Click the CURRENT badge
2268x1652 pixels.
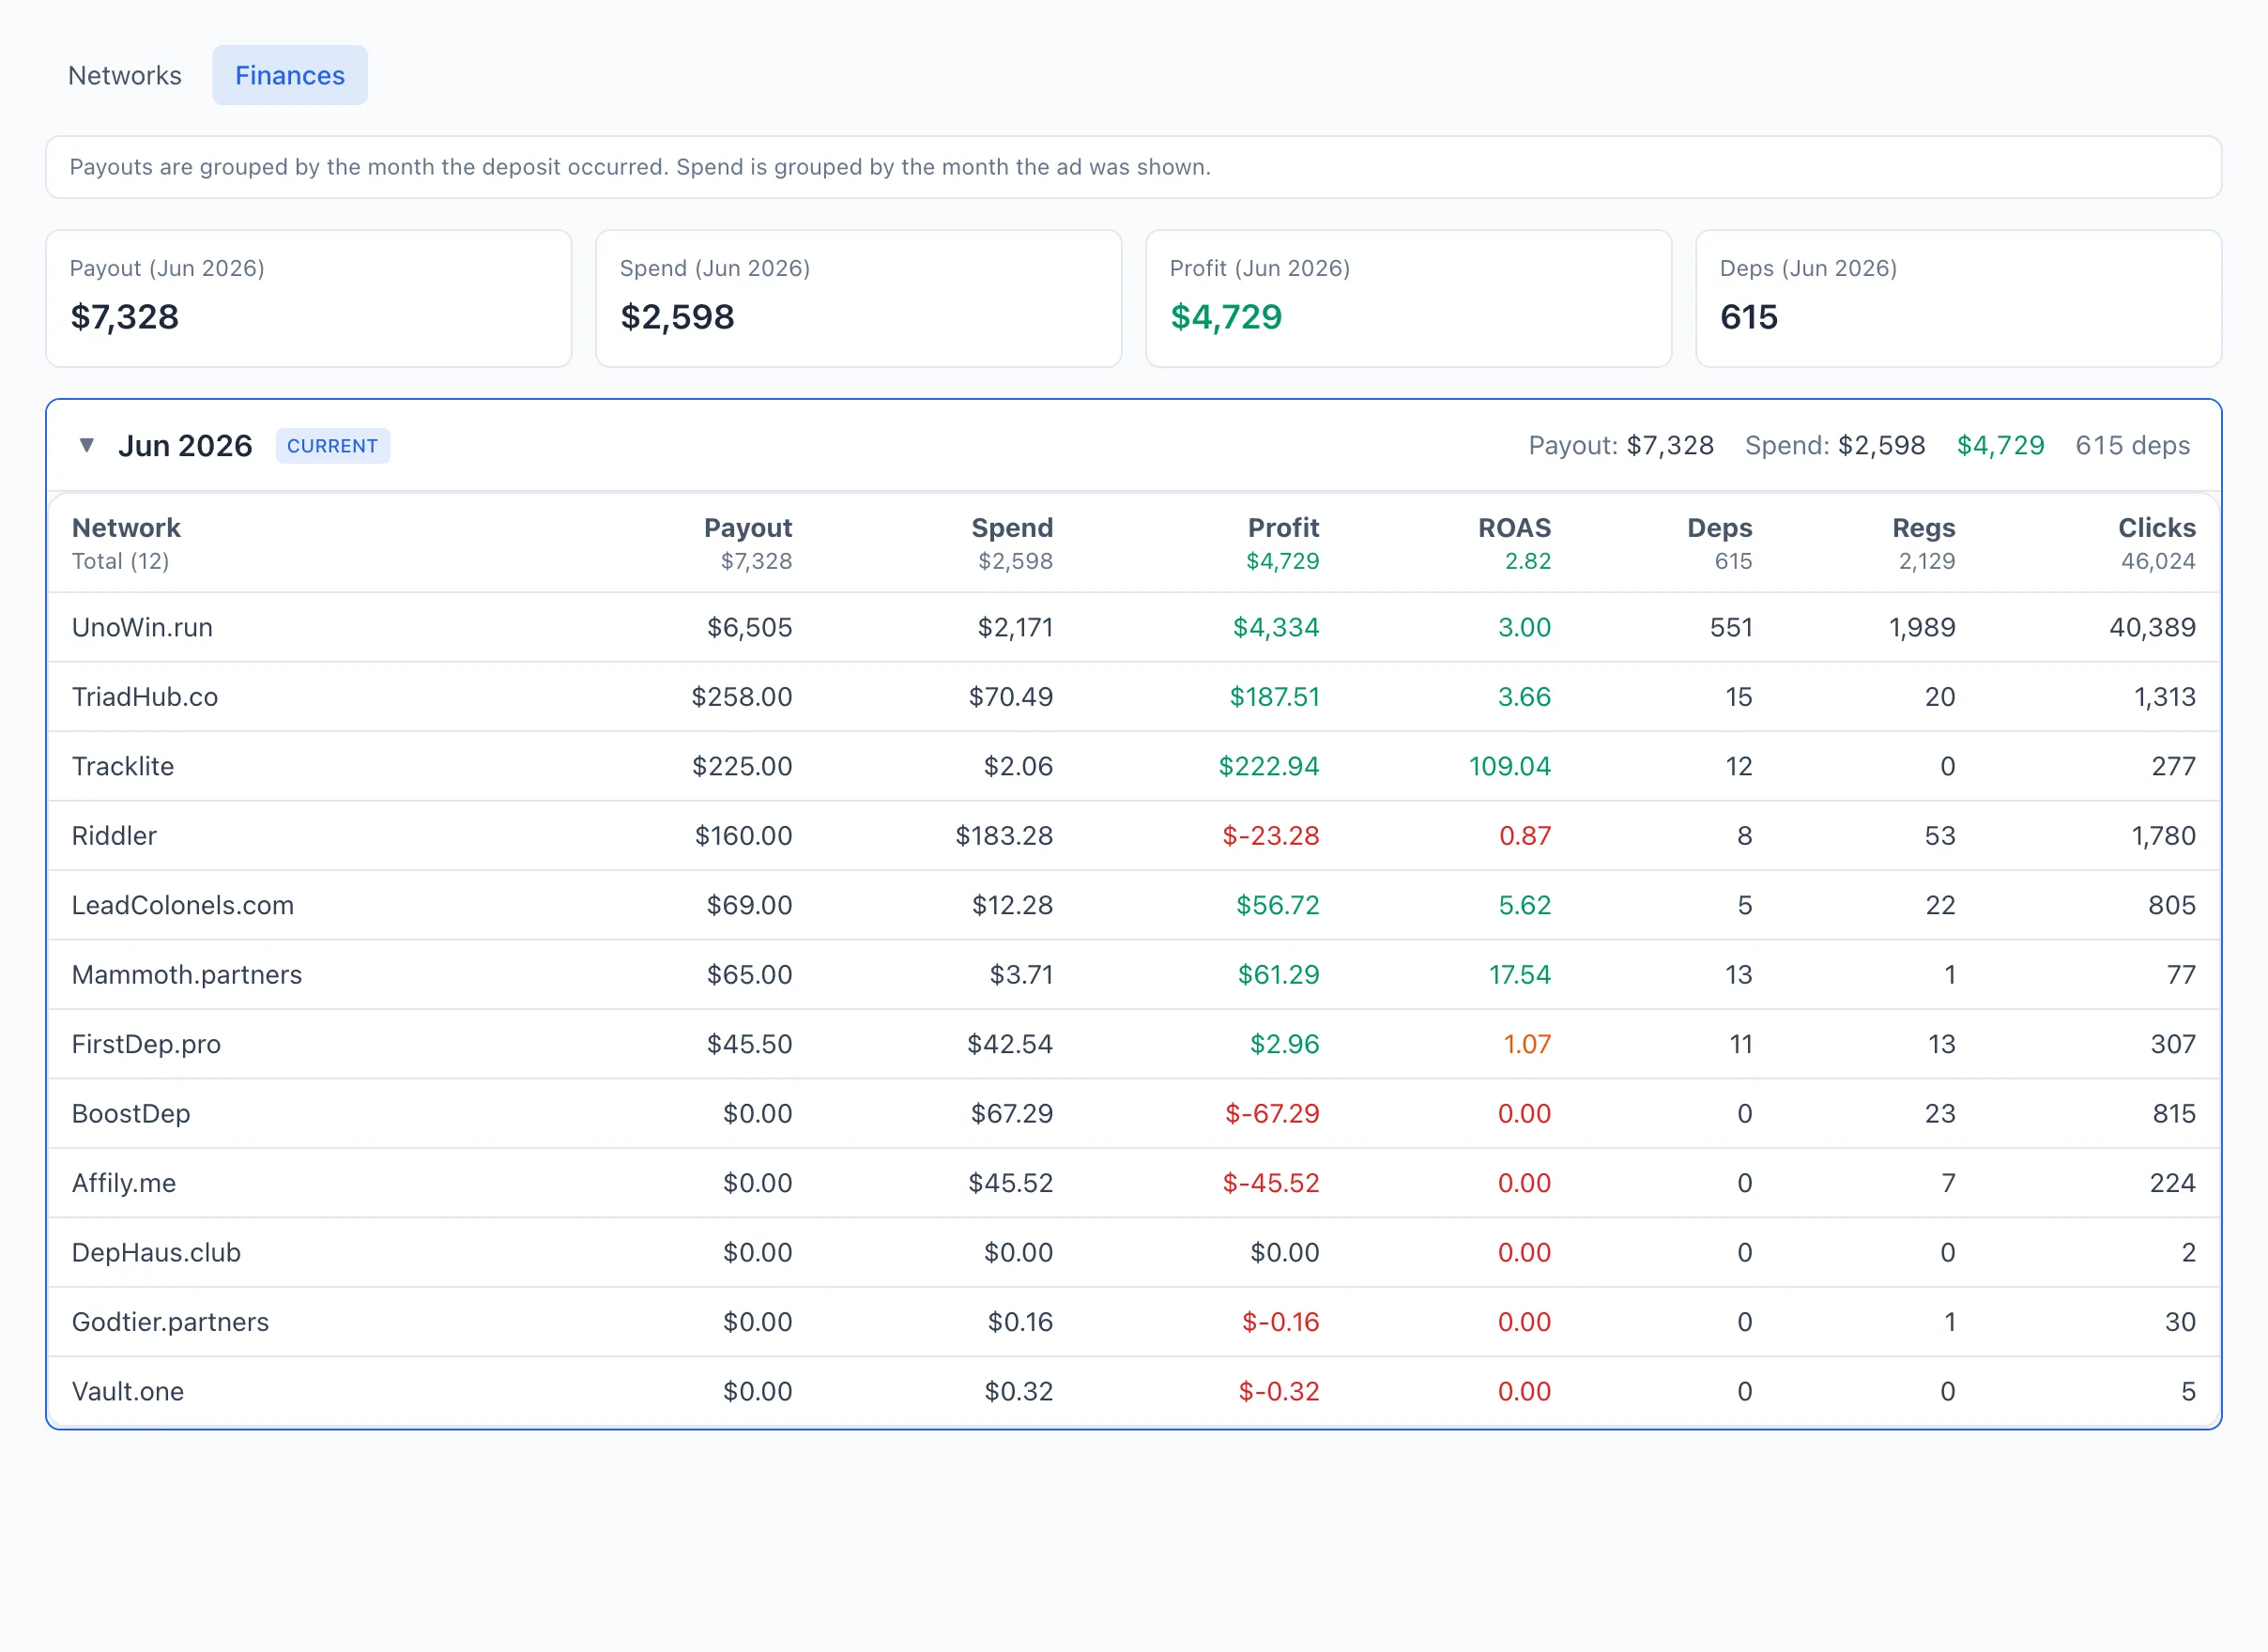click(333, 446)
